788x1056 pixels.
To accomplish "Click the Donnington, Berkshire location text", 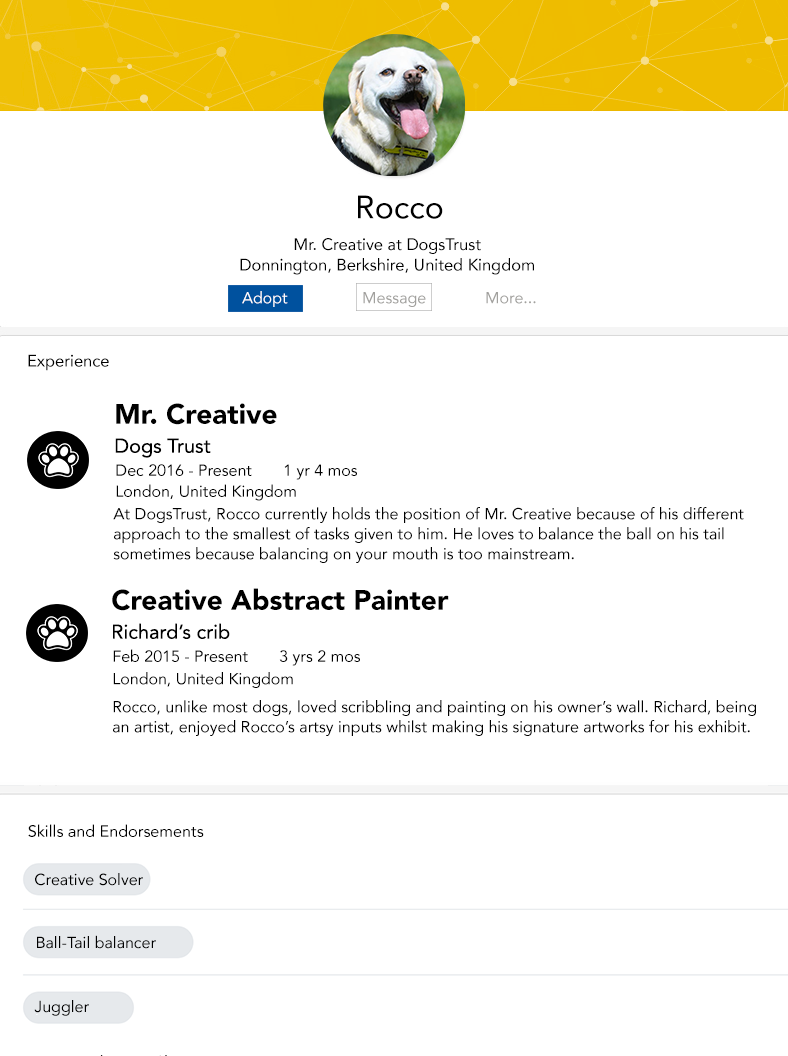I will (387, 265).
